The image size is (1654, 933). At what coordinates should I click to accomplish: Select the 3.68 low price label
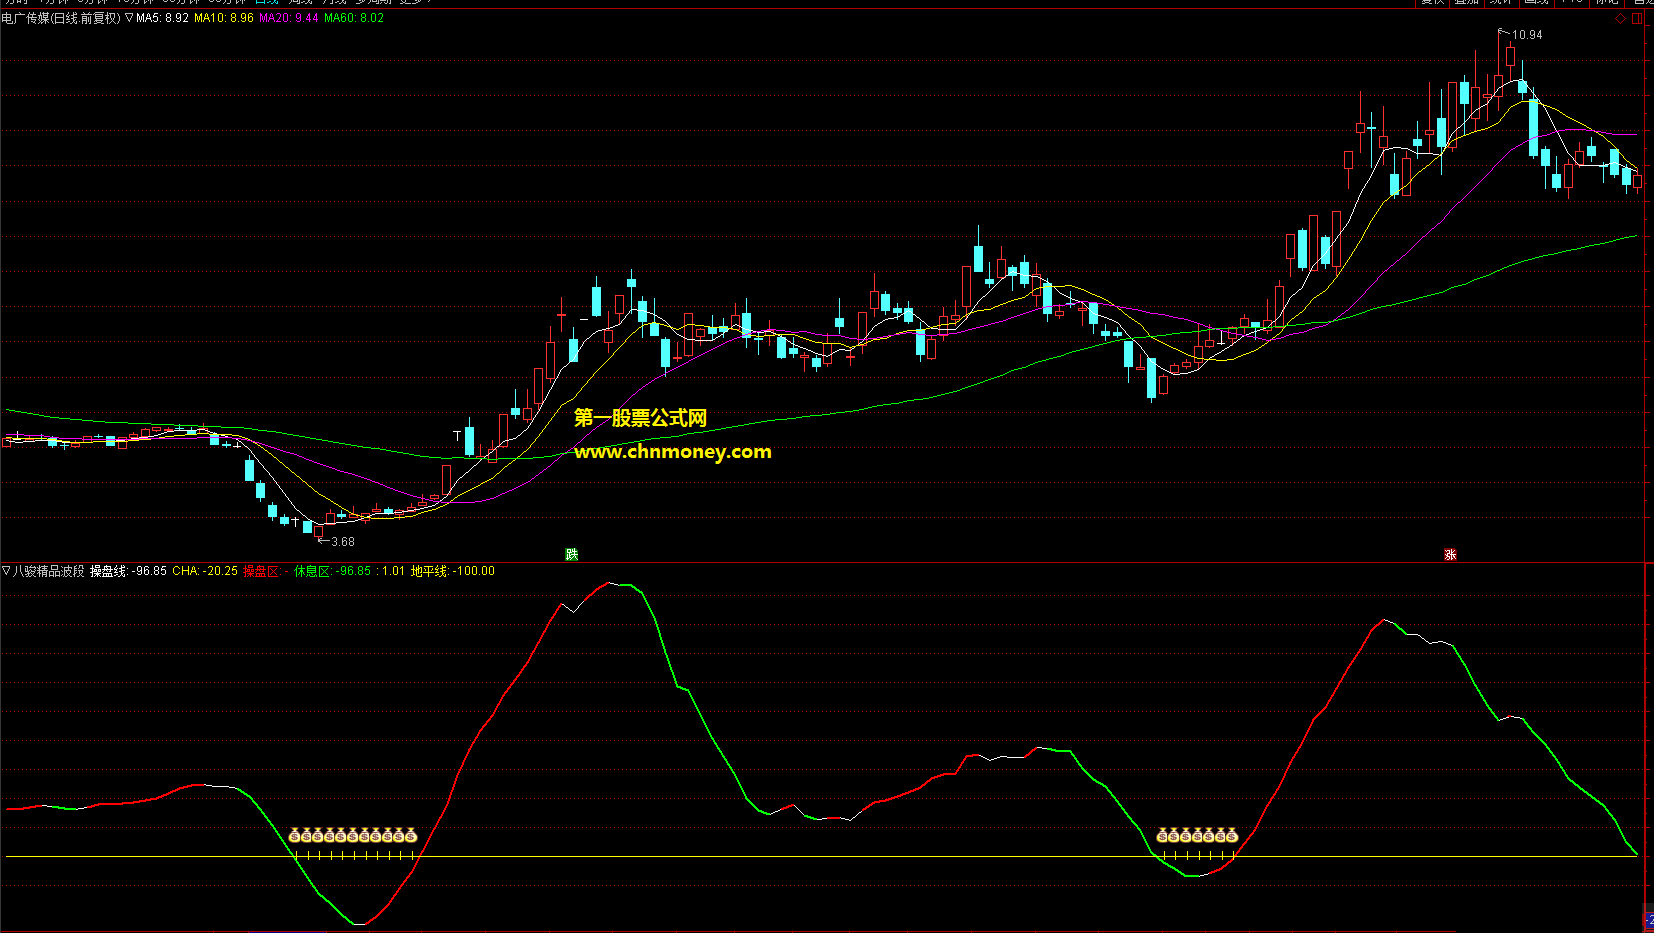pyautogui.click(x=343, y=542)
